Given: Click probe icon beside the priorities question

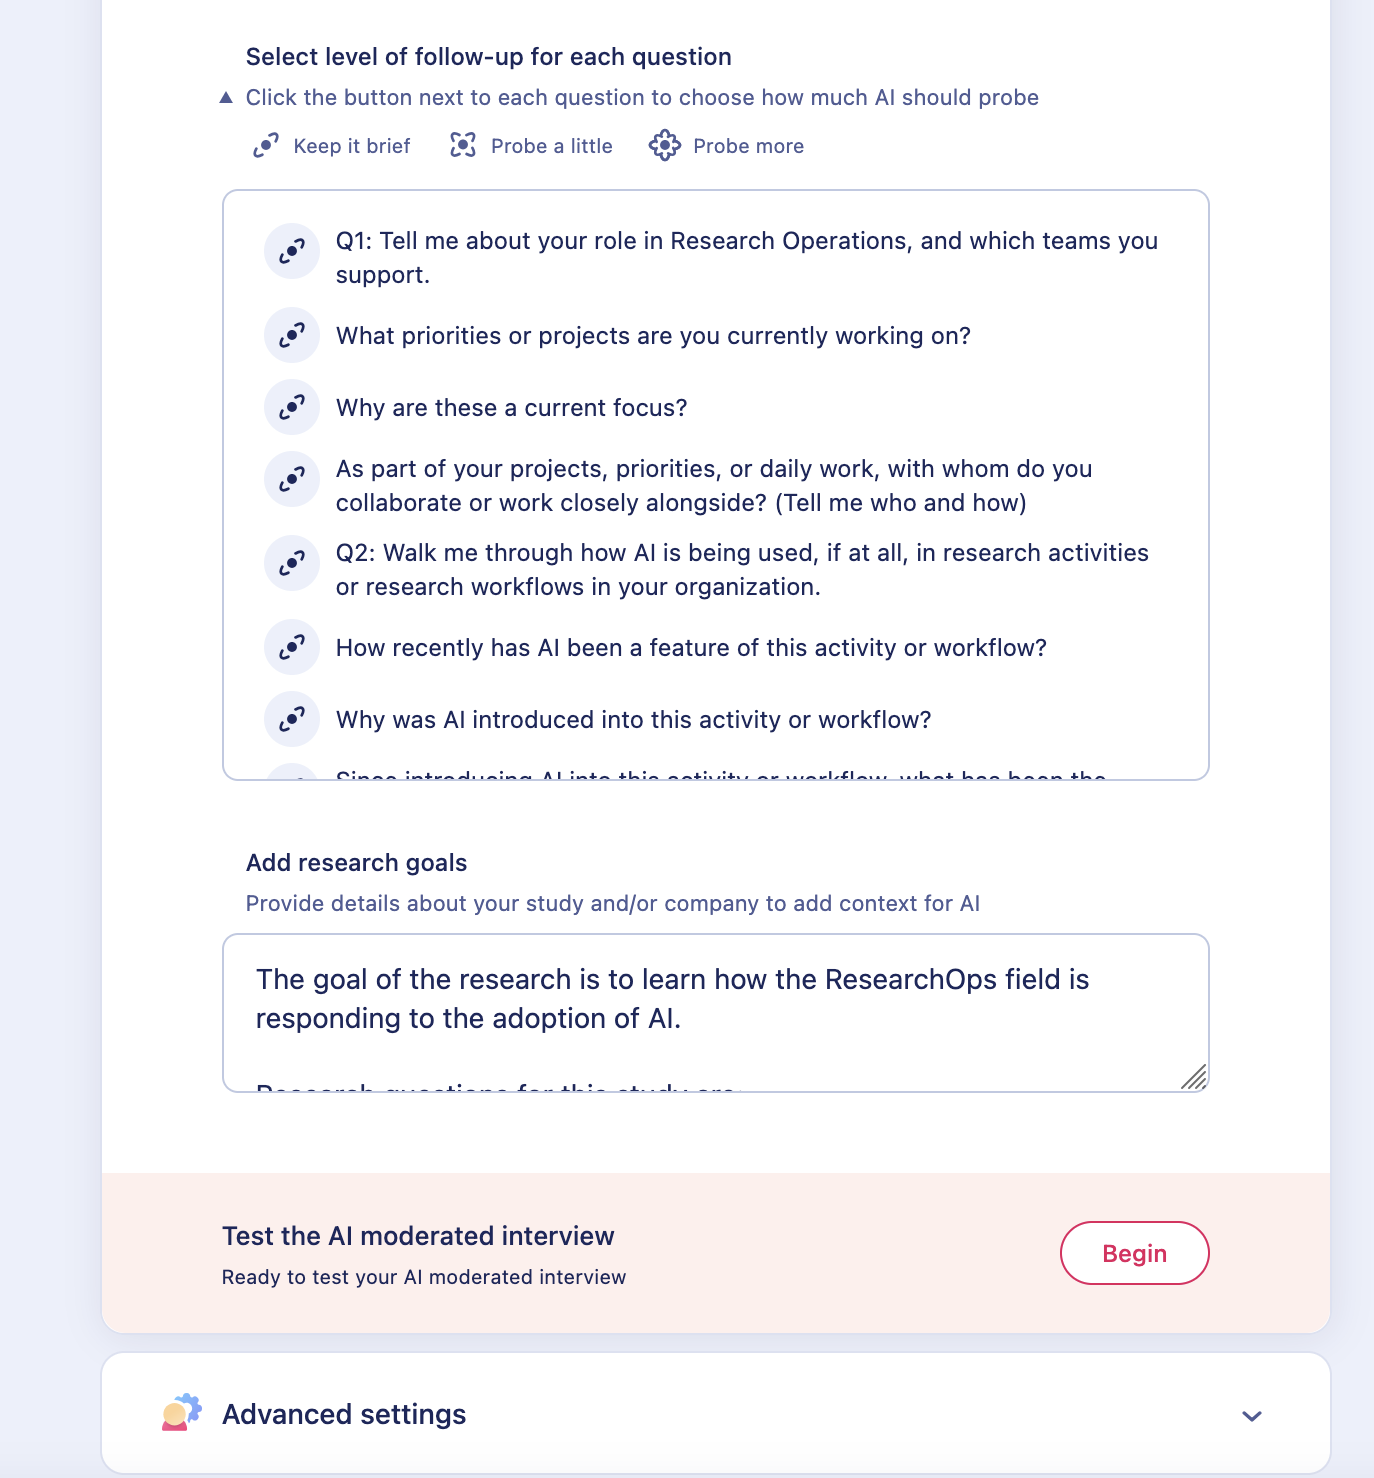Looking at the screenshot, I should (x=291, y=335).
